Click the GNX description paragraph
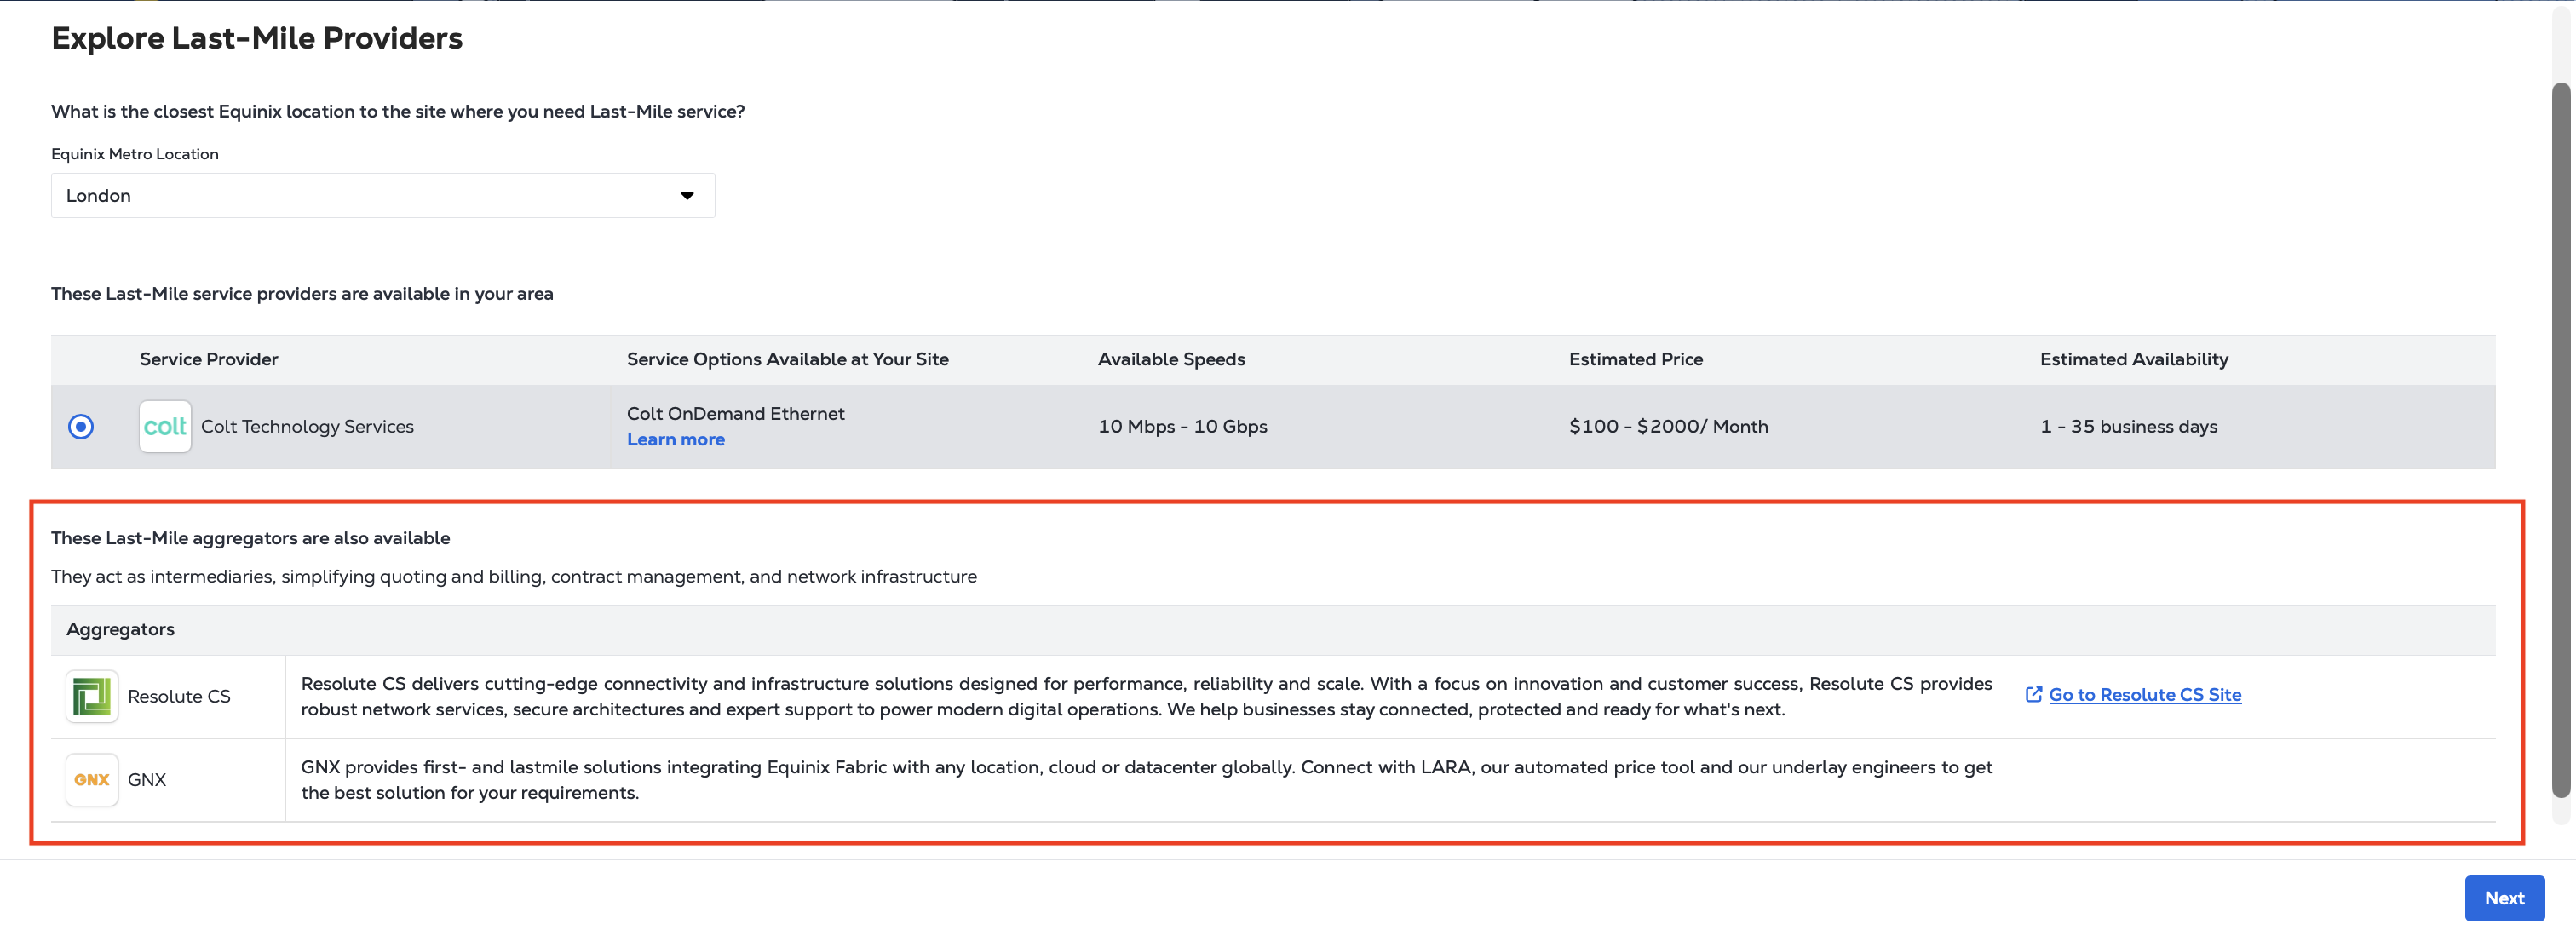2576x947 pixels. [x=1146, y=780]
